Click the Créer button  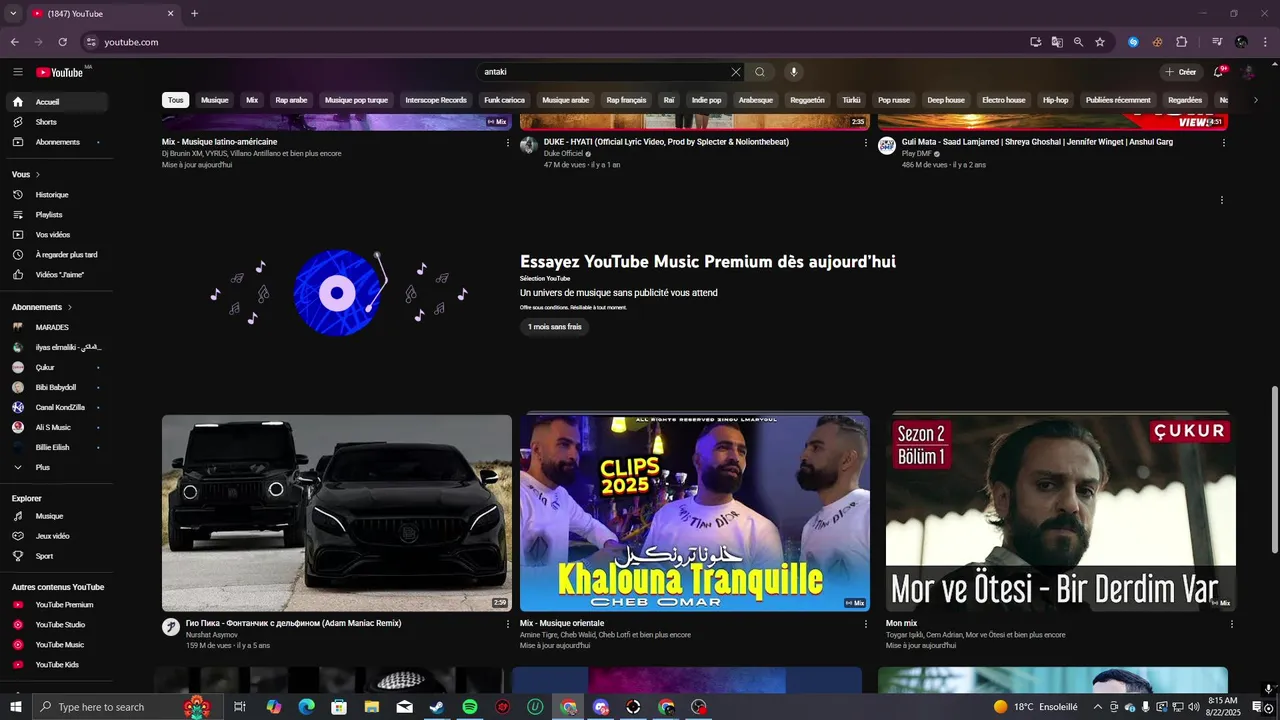pyautogui.click(x=1181, y=72)
